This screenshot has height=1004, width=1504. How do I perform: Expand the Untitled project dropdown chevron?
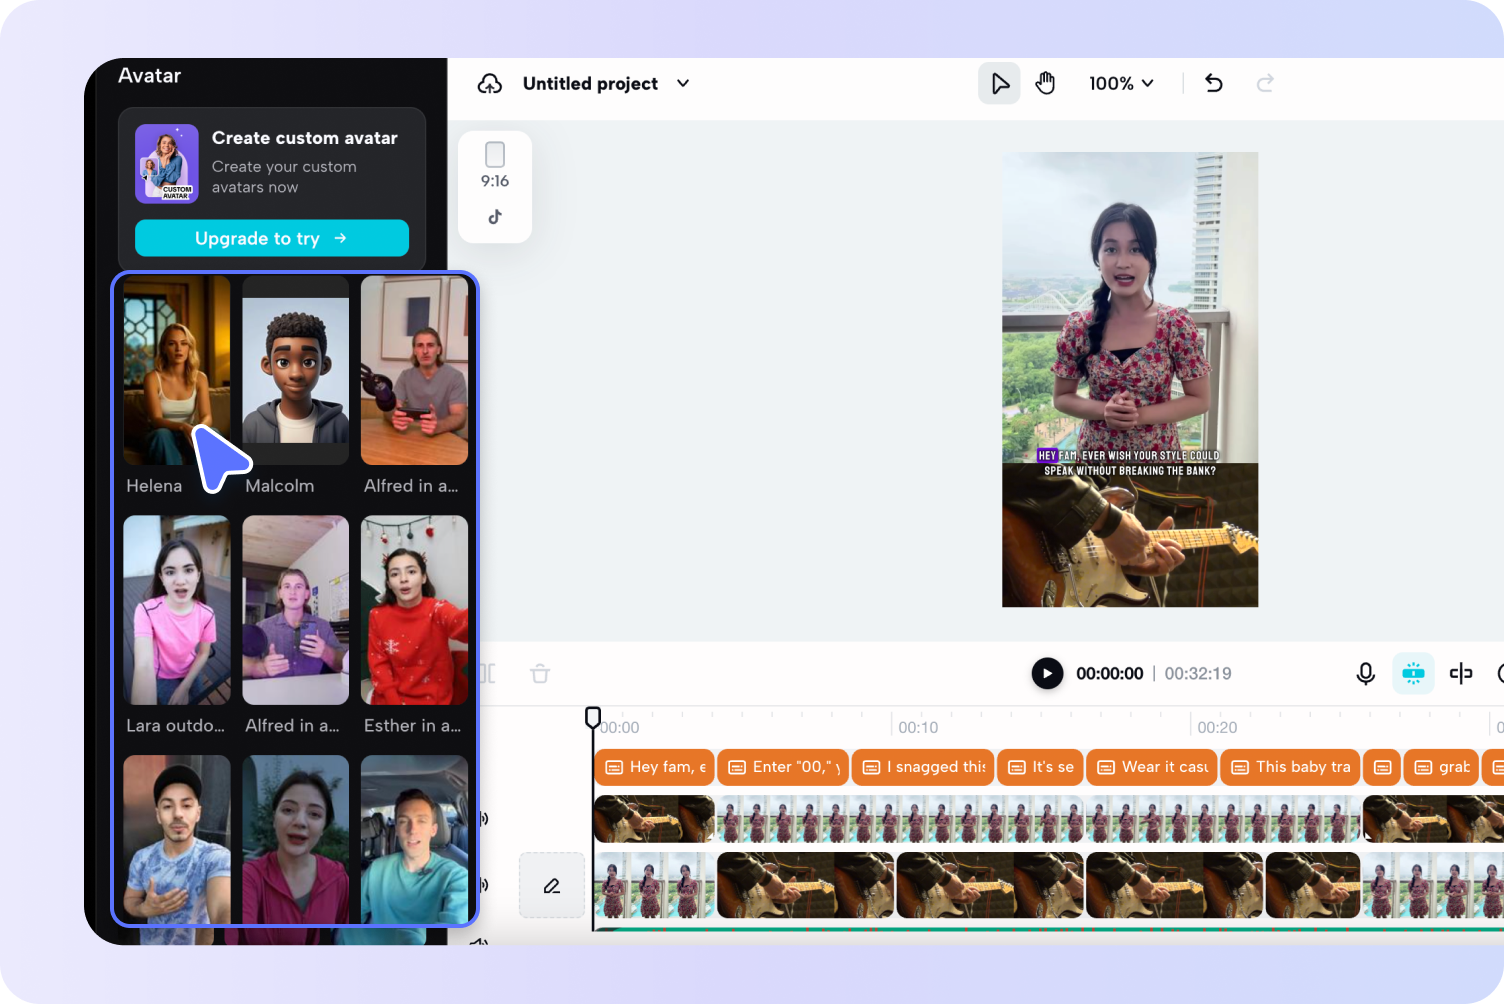pos(683,83)
